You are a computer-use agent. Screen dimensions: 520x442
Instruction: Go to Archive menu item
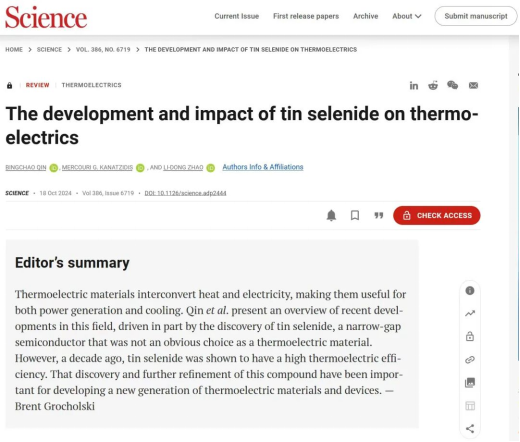pos(366,16)
